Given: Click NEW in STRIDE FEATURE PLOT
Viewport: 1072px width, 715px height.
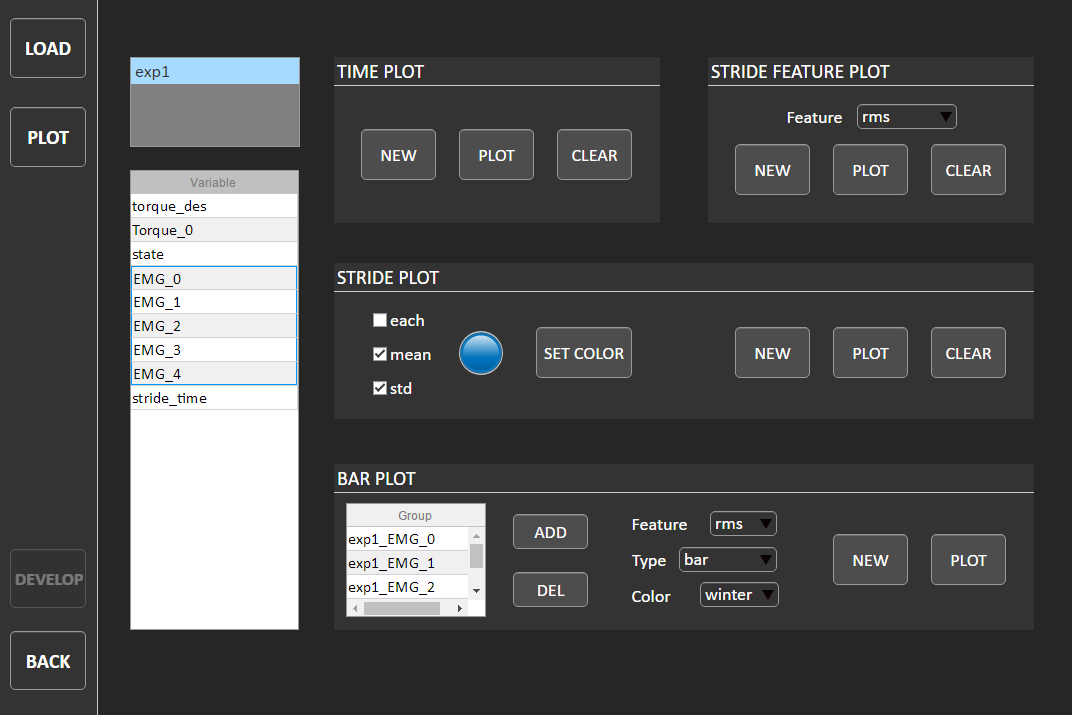Looking at the screenshot, I should click(773, 170).
